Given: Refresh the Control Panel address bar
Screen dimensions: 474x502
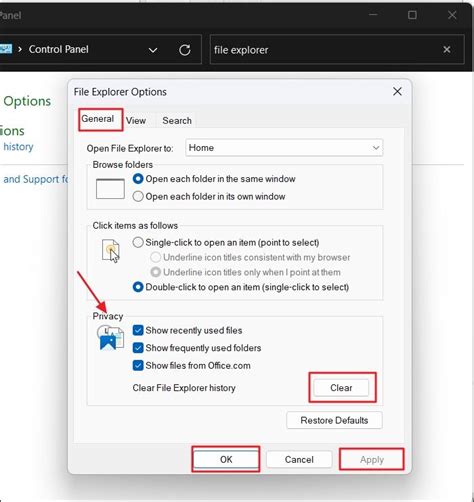Looking at the screenshot, I should point(185,50).
